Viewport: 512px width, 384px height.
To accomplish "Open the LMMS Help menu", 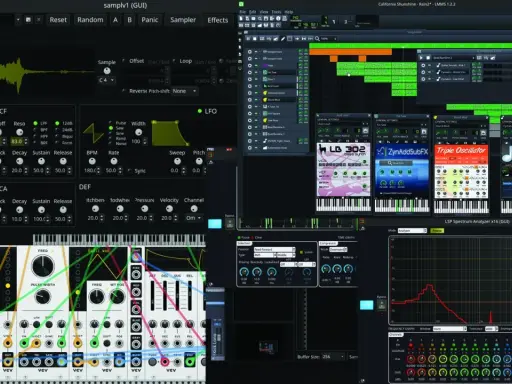I will pyautogui.click(x=289, y=12).
